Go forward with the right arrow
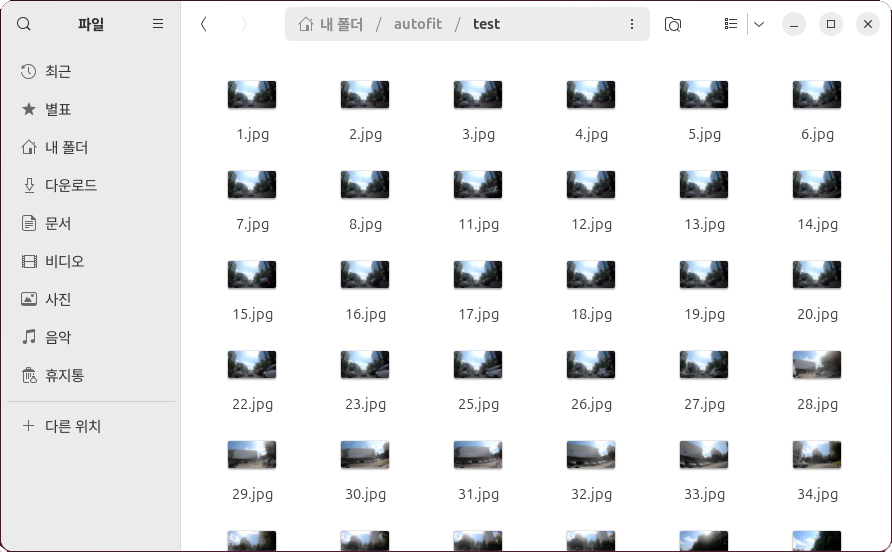This screenshot has height=552, width=892. tap(244, 24)
